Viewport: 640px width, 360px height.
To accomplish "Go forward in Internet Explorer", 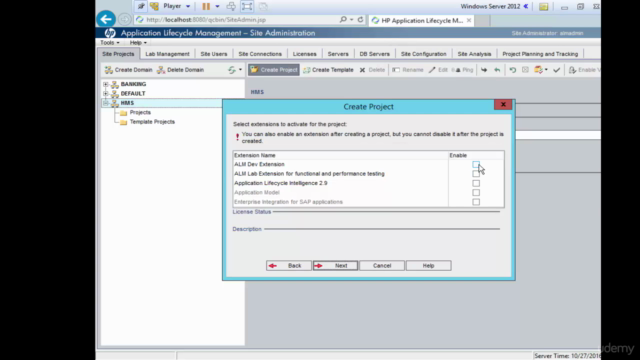I will click(x=124, y=19).
